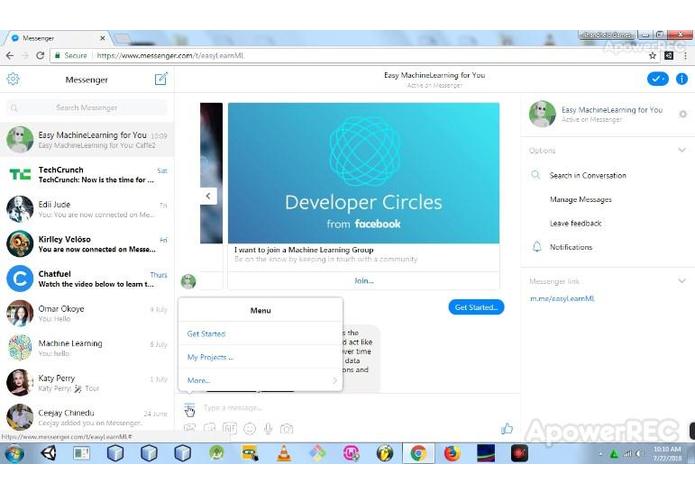This screenshot has width=695, height=494.
Task: Open the GIF picker icon
Action: [230, 428]
